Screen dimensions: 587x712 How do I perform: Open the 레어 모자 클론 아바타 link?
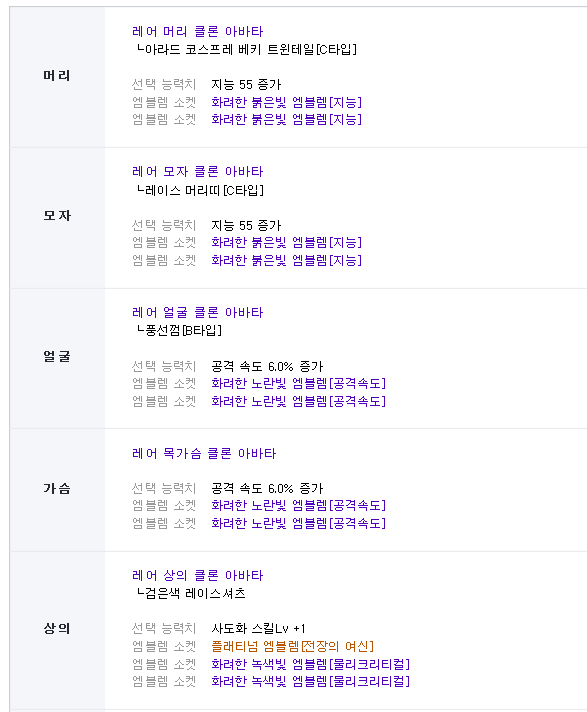pyautogui.click(x=197, y=172)
